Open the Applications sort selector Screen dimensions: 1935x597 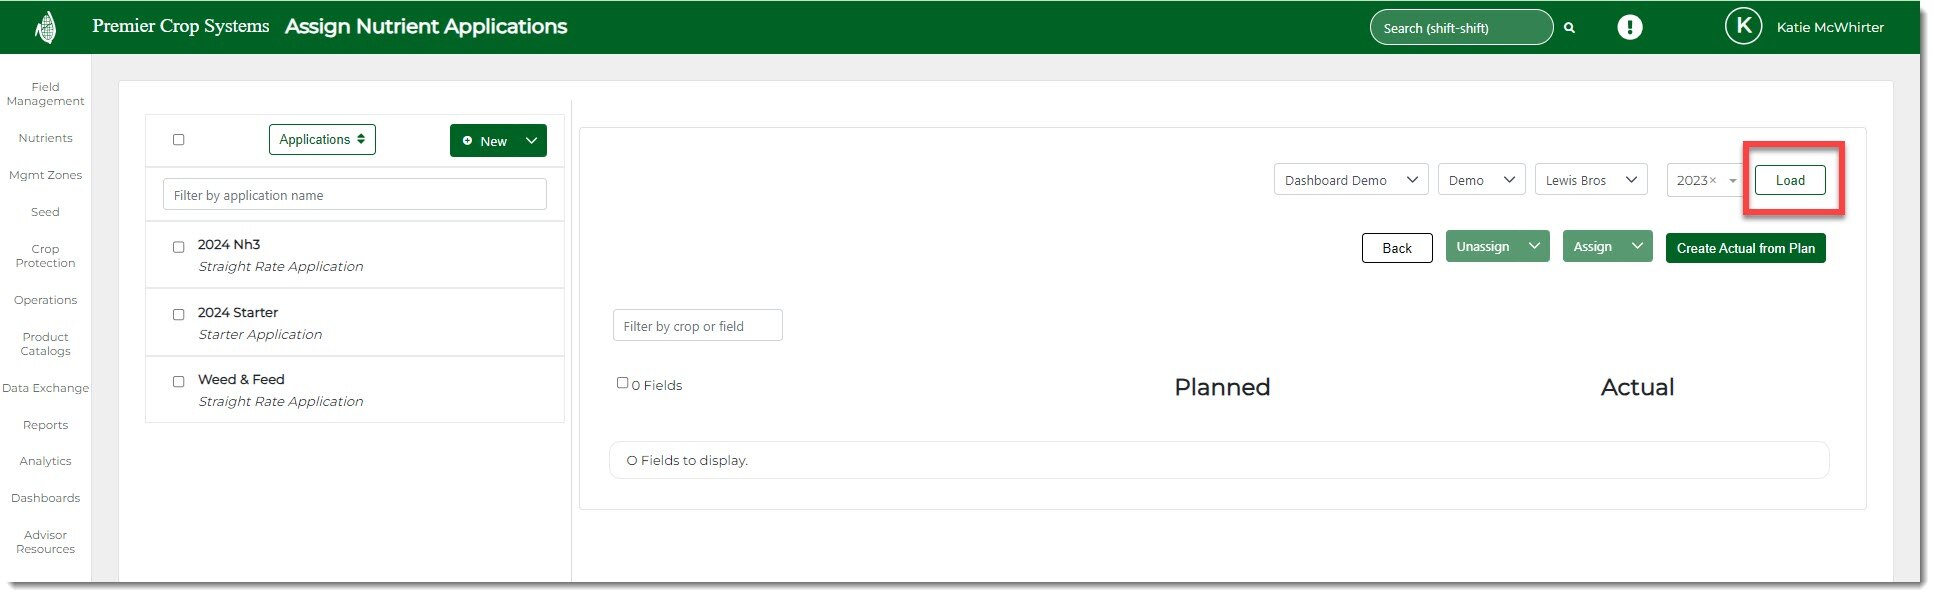click(322, 140)
